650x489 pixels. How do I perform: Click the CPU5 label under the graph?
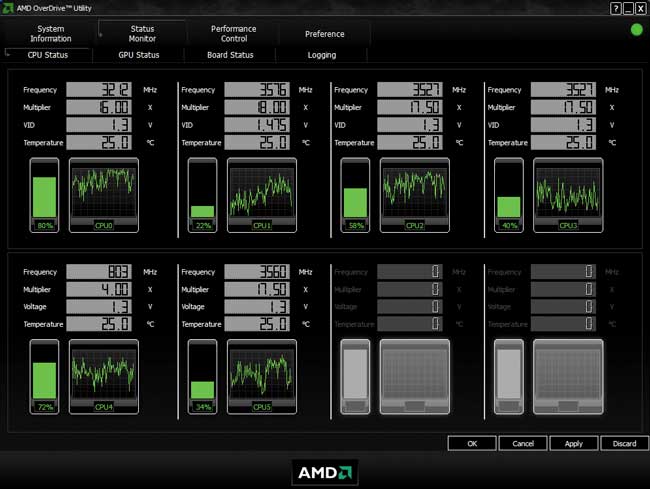pos(262,407)
